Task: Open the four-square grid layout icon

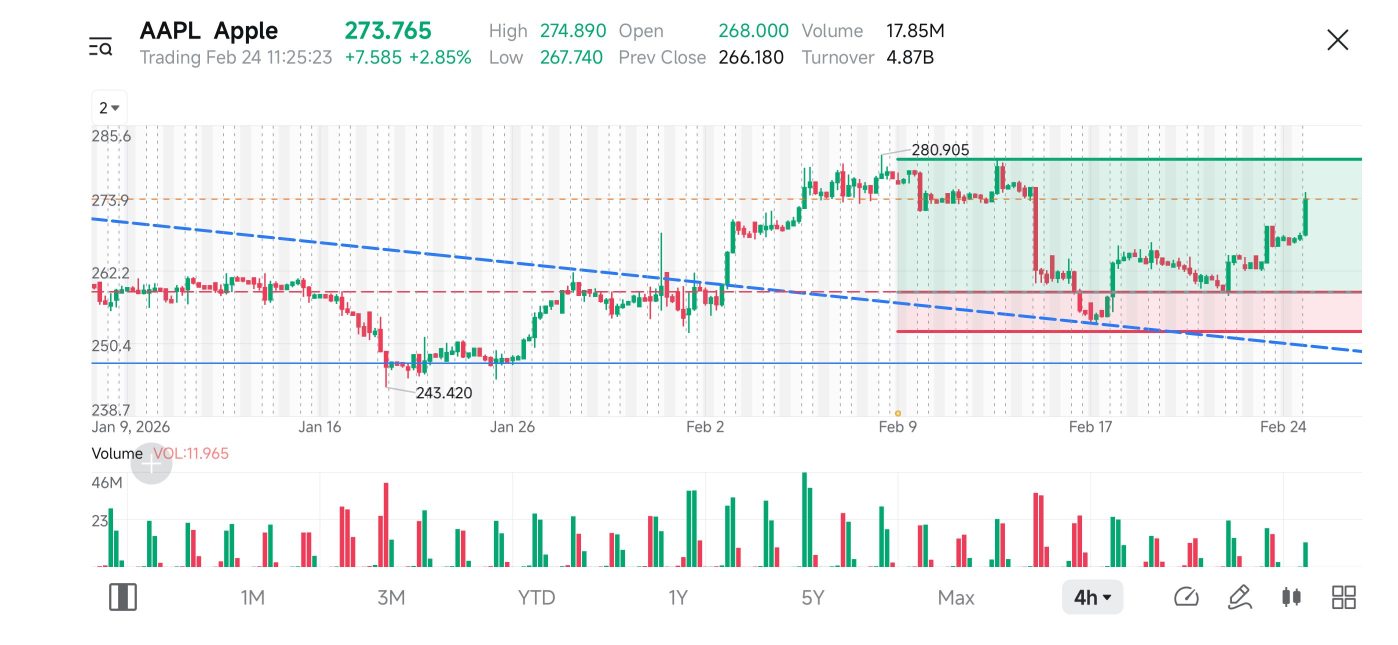Action: coord(1344,597)
